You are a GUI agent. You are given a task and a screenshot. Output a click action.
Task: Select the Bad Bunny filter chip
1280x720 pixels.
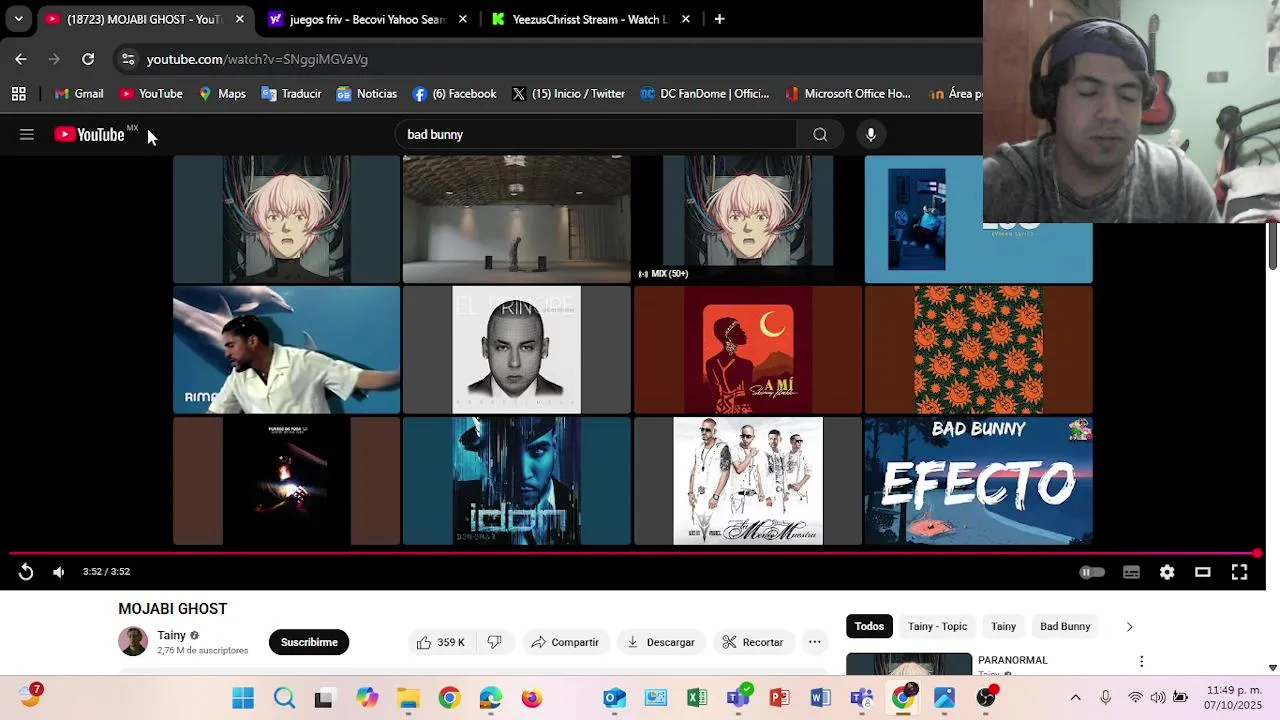(1065, 626)
